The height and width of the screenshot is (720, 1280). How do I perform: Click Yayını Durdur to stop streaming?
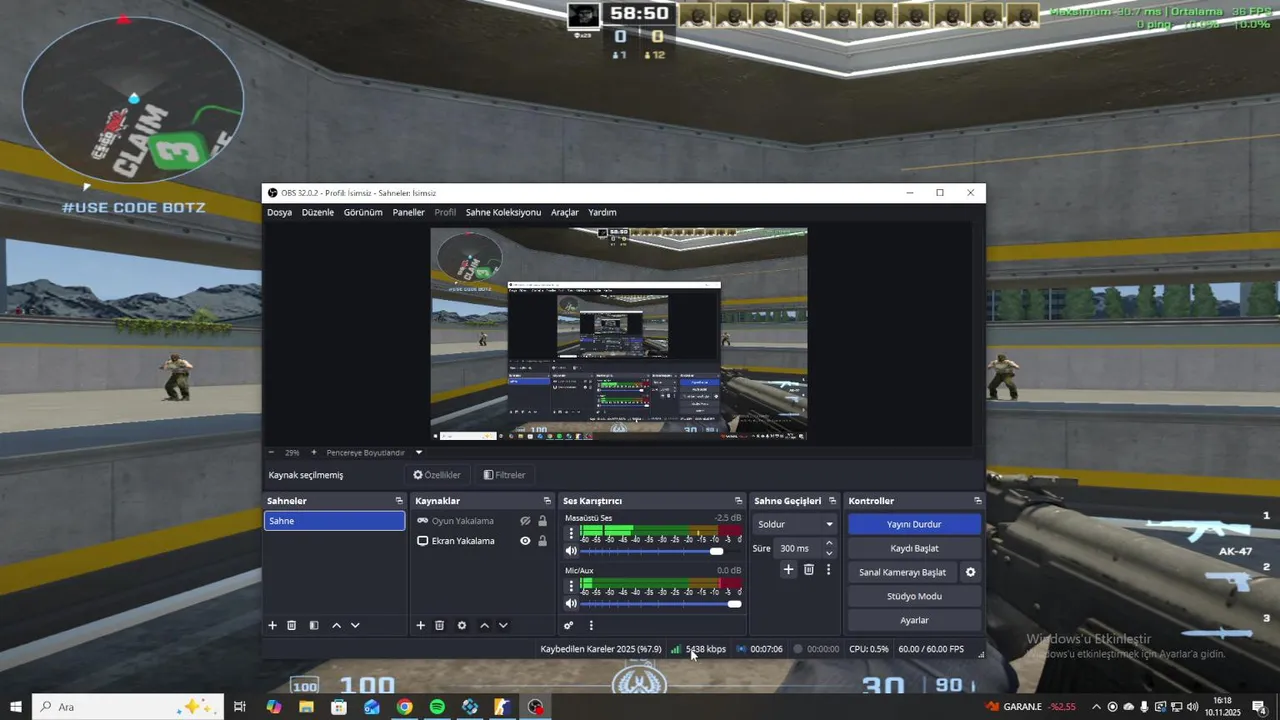[x=914, y=524]
